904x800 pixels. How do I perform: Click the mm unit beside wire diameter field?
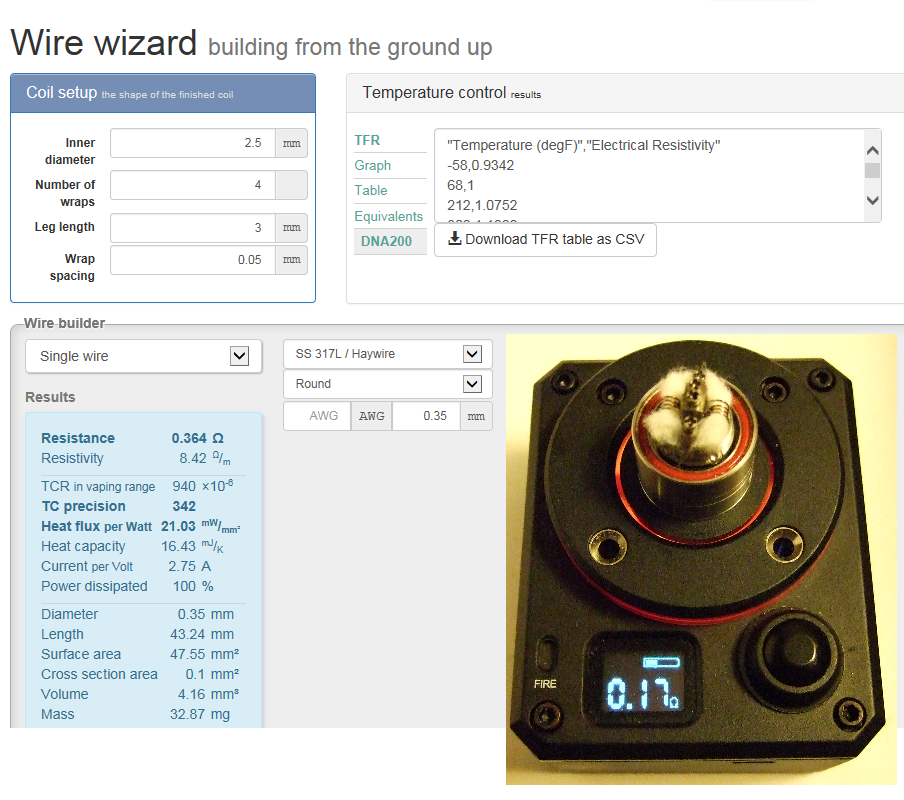pos(476,416)
